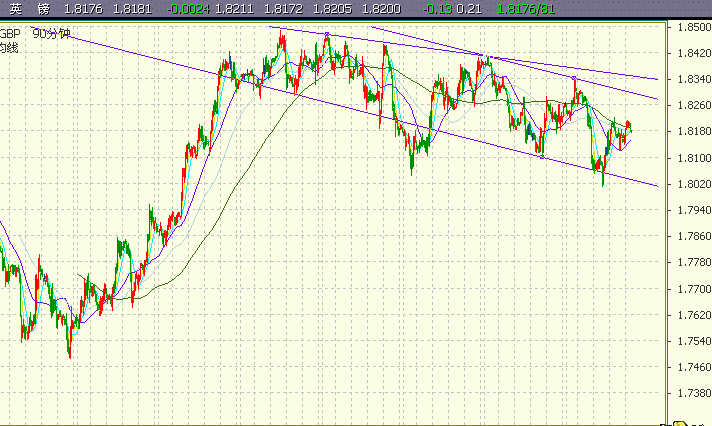The image size is (712, 426).
Task: Select the 1.8176/81 bid/ask quote
Action: [x=526, y=9]
